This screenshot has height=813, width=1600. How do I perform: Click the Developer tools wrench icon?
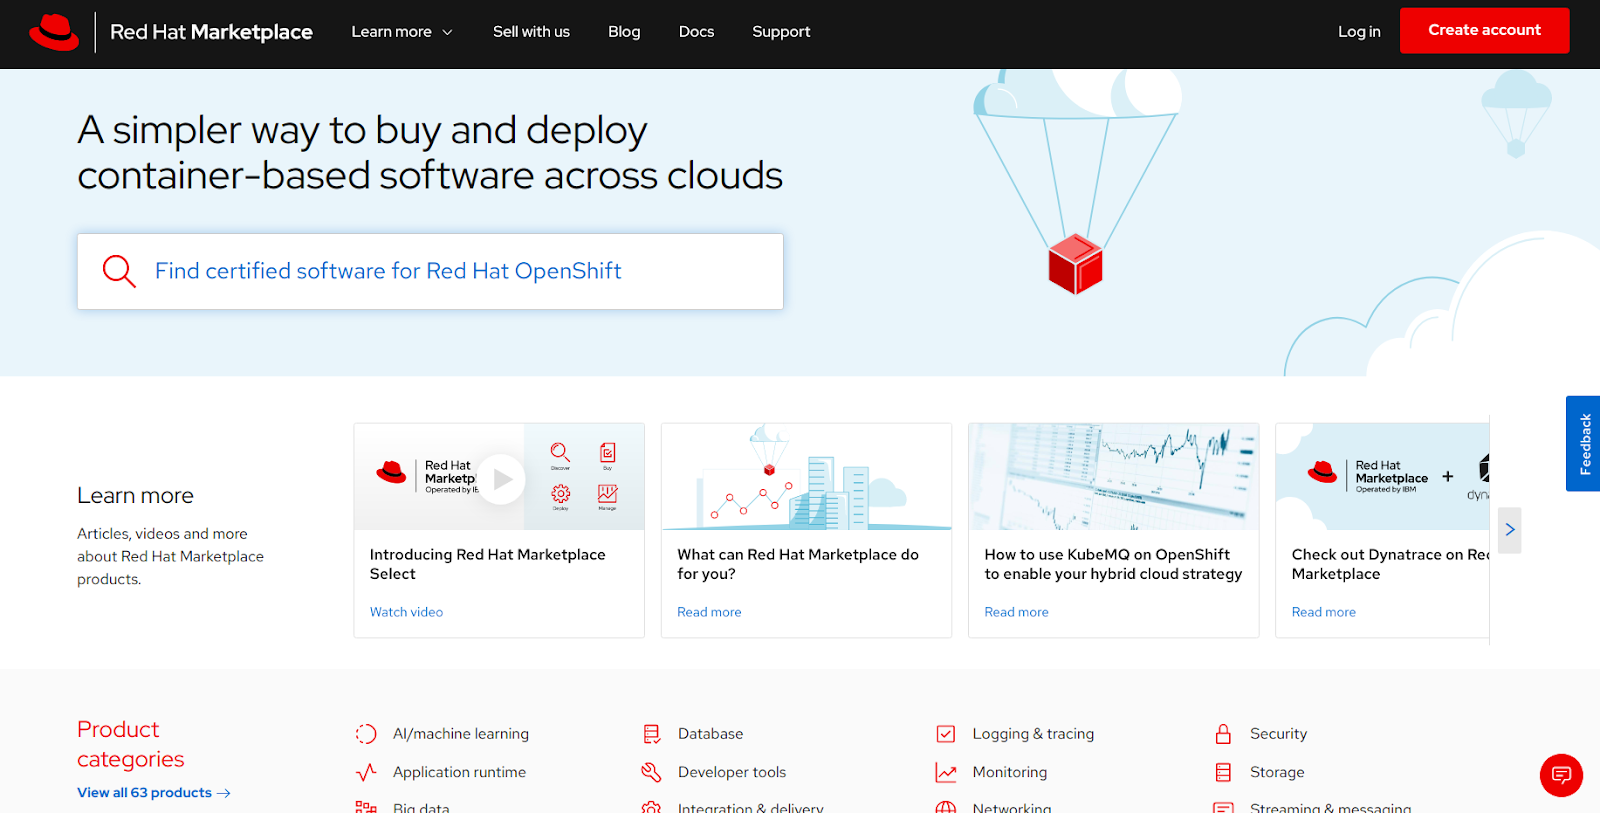pyautogui.click(x=652, y=772)
